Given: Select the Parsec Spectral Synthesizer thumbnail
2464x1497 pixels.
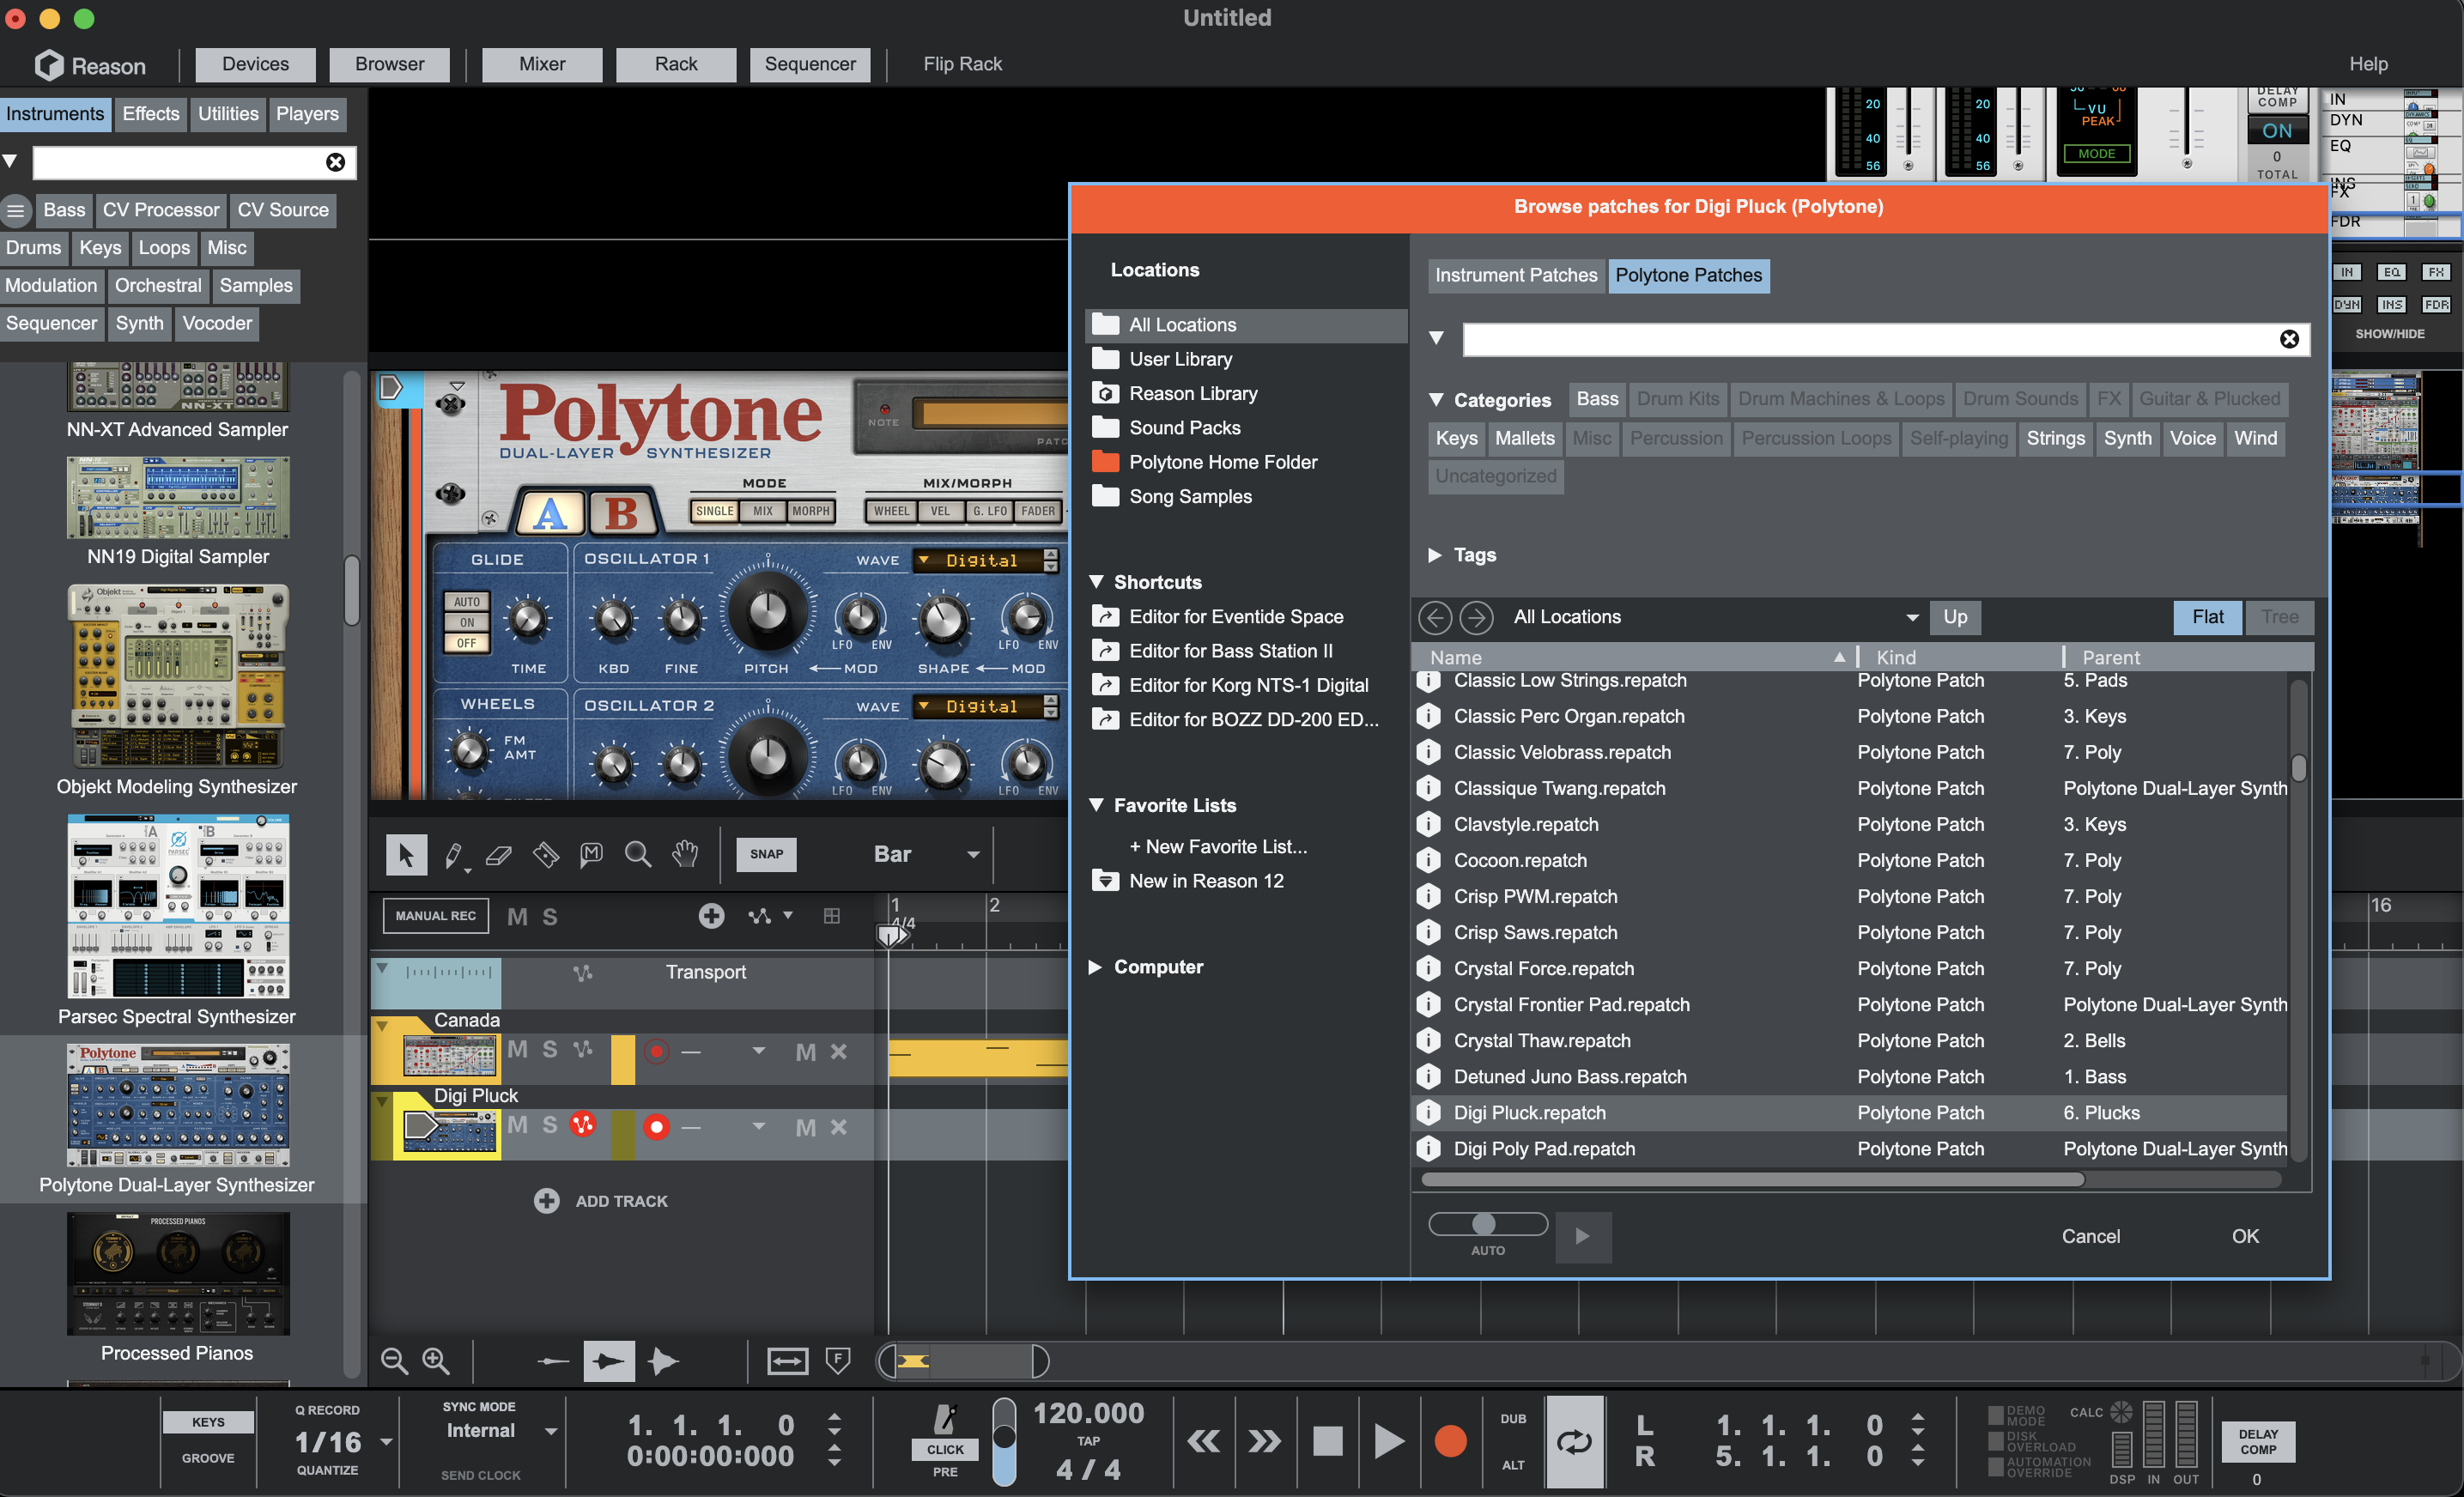Looking at the screenshot, I should click(x=178, y=906).
